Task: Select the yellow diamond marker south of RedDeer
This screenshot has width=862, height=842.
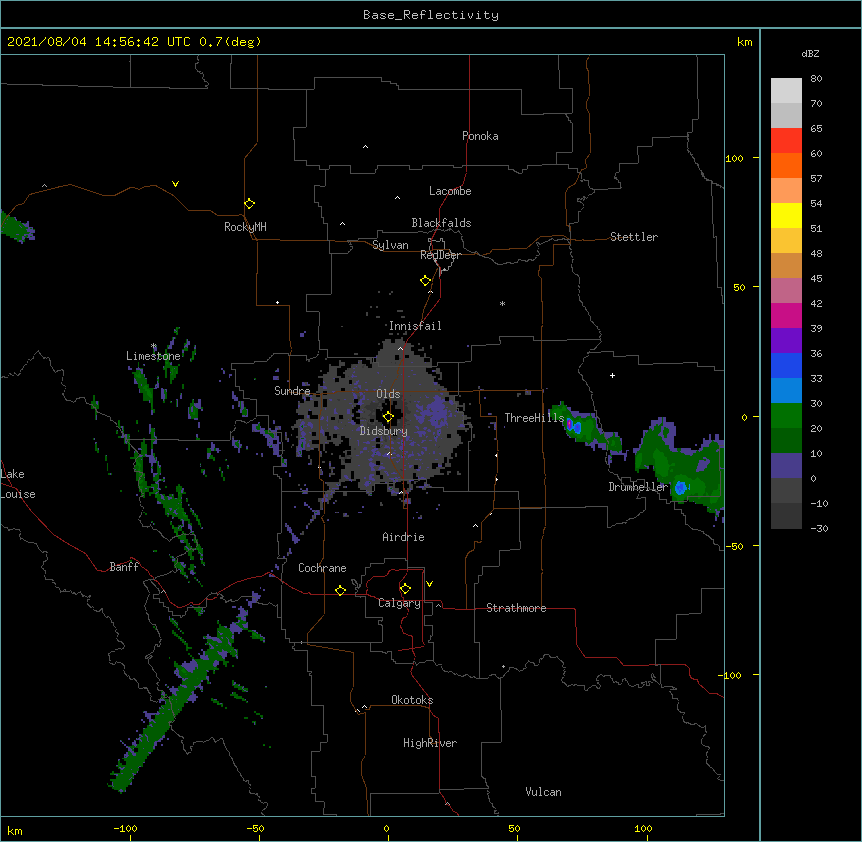Action: pyautogui.click(x=426, y=281)
